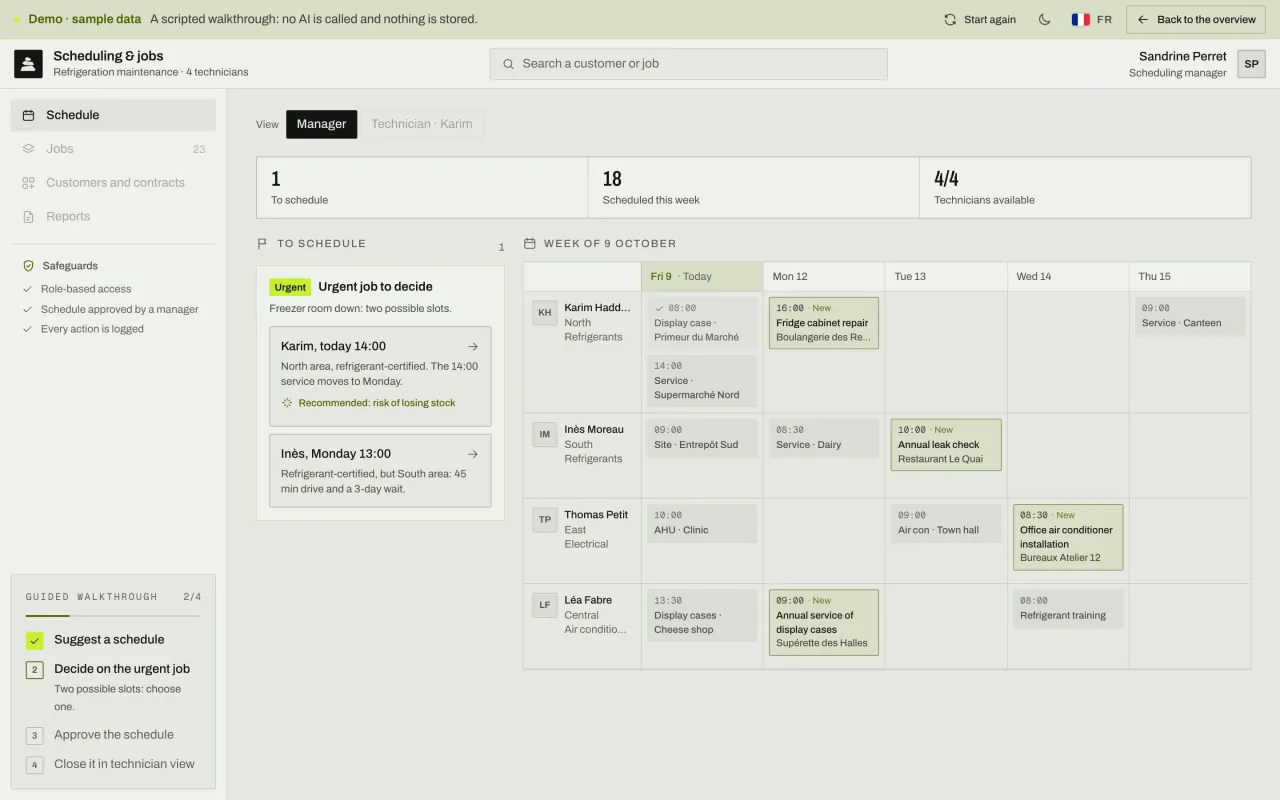Viewport: 1280px width, 800px height.
Task: Click the arrow on Inès, Monday 13:00 slot
Action: 473,454
